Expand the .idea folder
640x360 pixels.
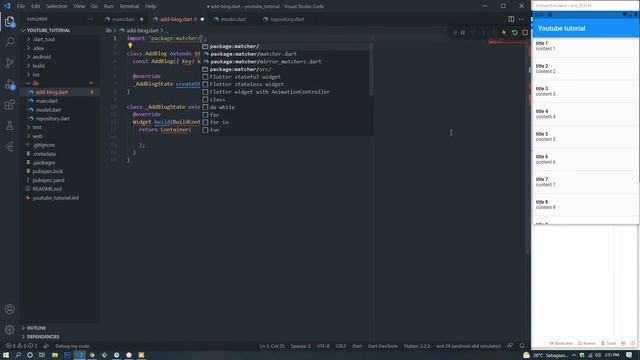(39, 48)
